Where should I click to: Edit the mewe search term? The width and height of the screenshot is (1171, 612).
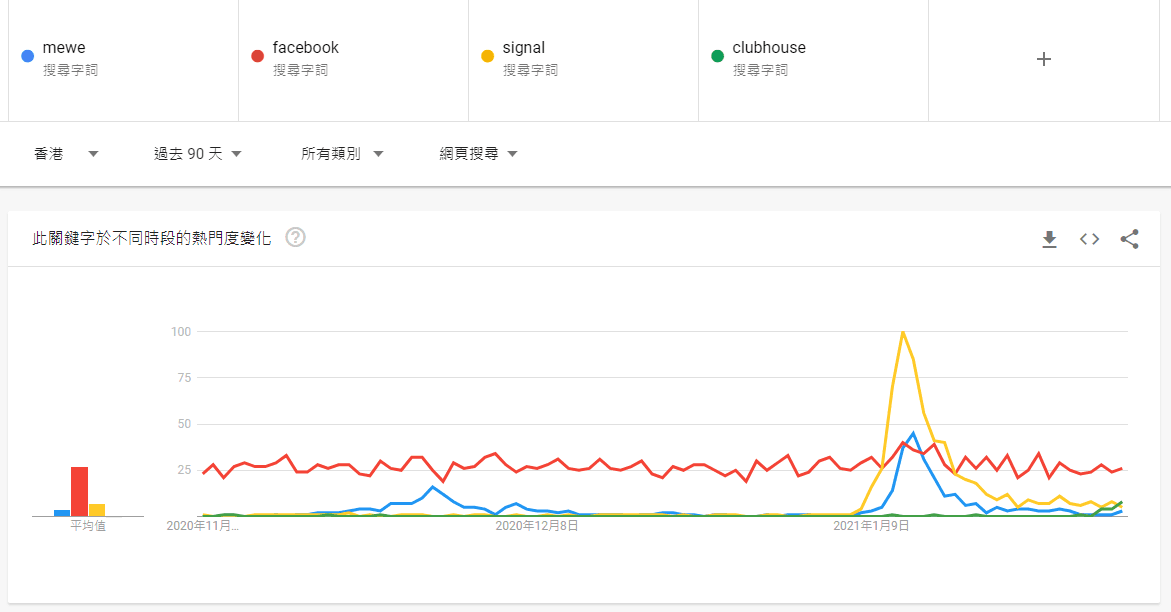point(64,48)
